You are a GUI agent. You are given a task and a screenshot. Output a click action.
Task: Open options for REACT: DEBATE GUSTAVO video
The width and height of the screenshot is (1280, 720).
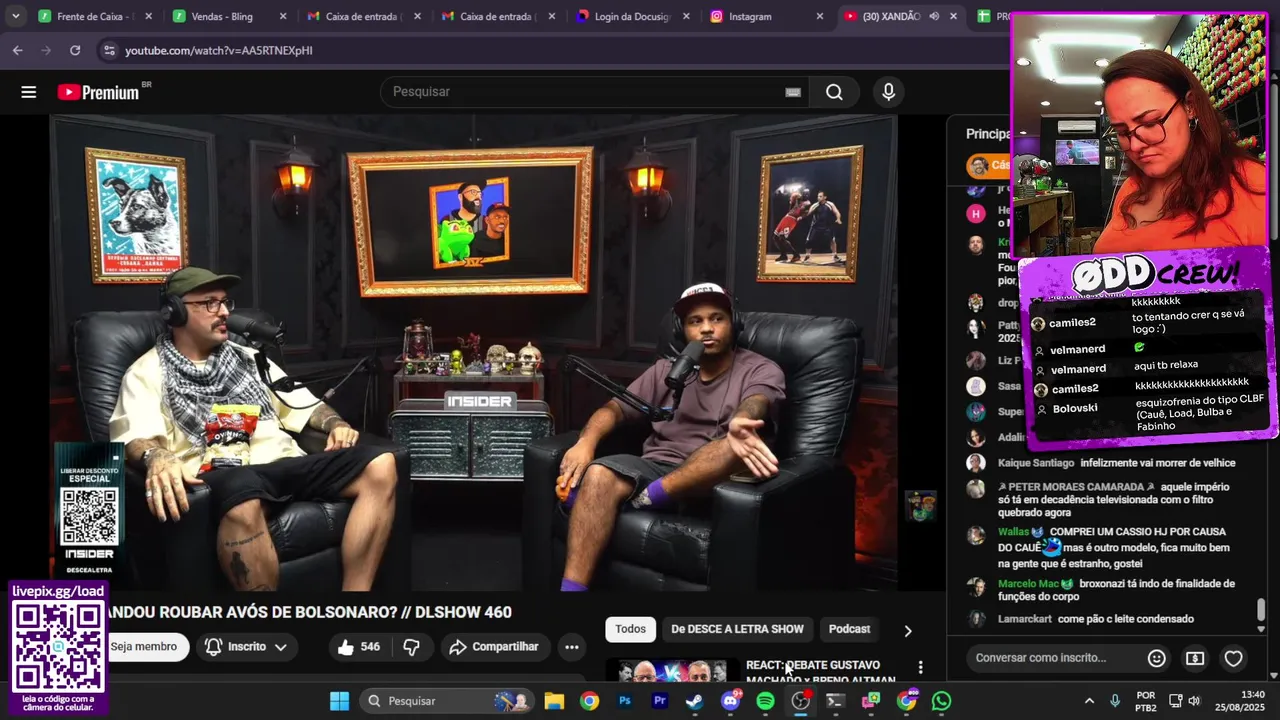click(x=920, y=667)
